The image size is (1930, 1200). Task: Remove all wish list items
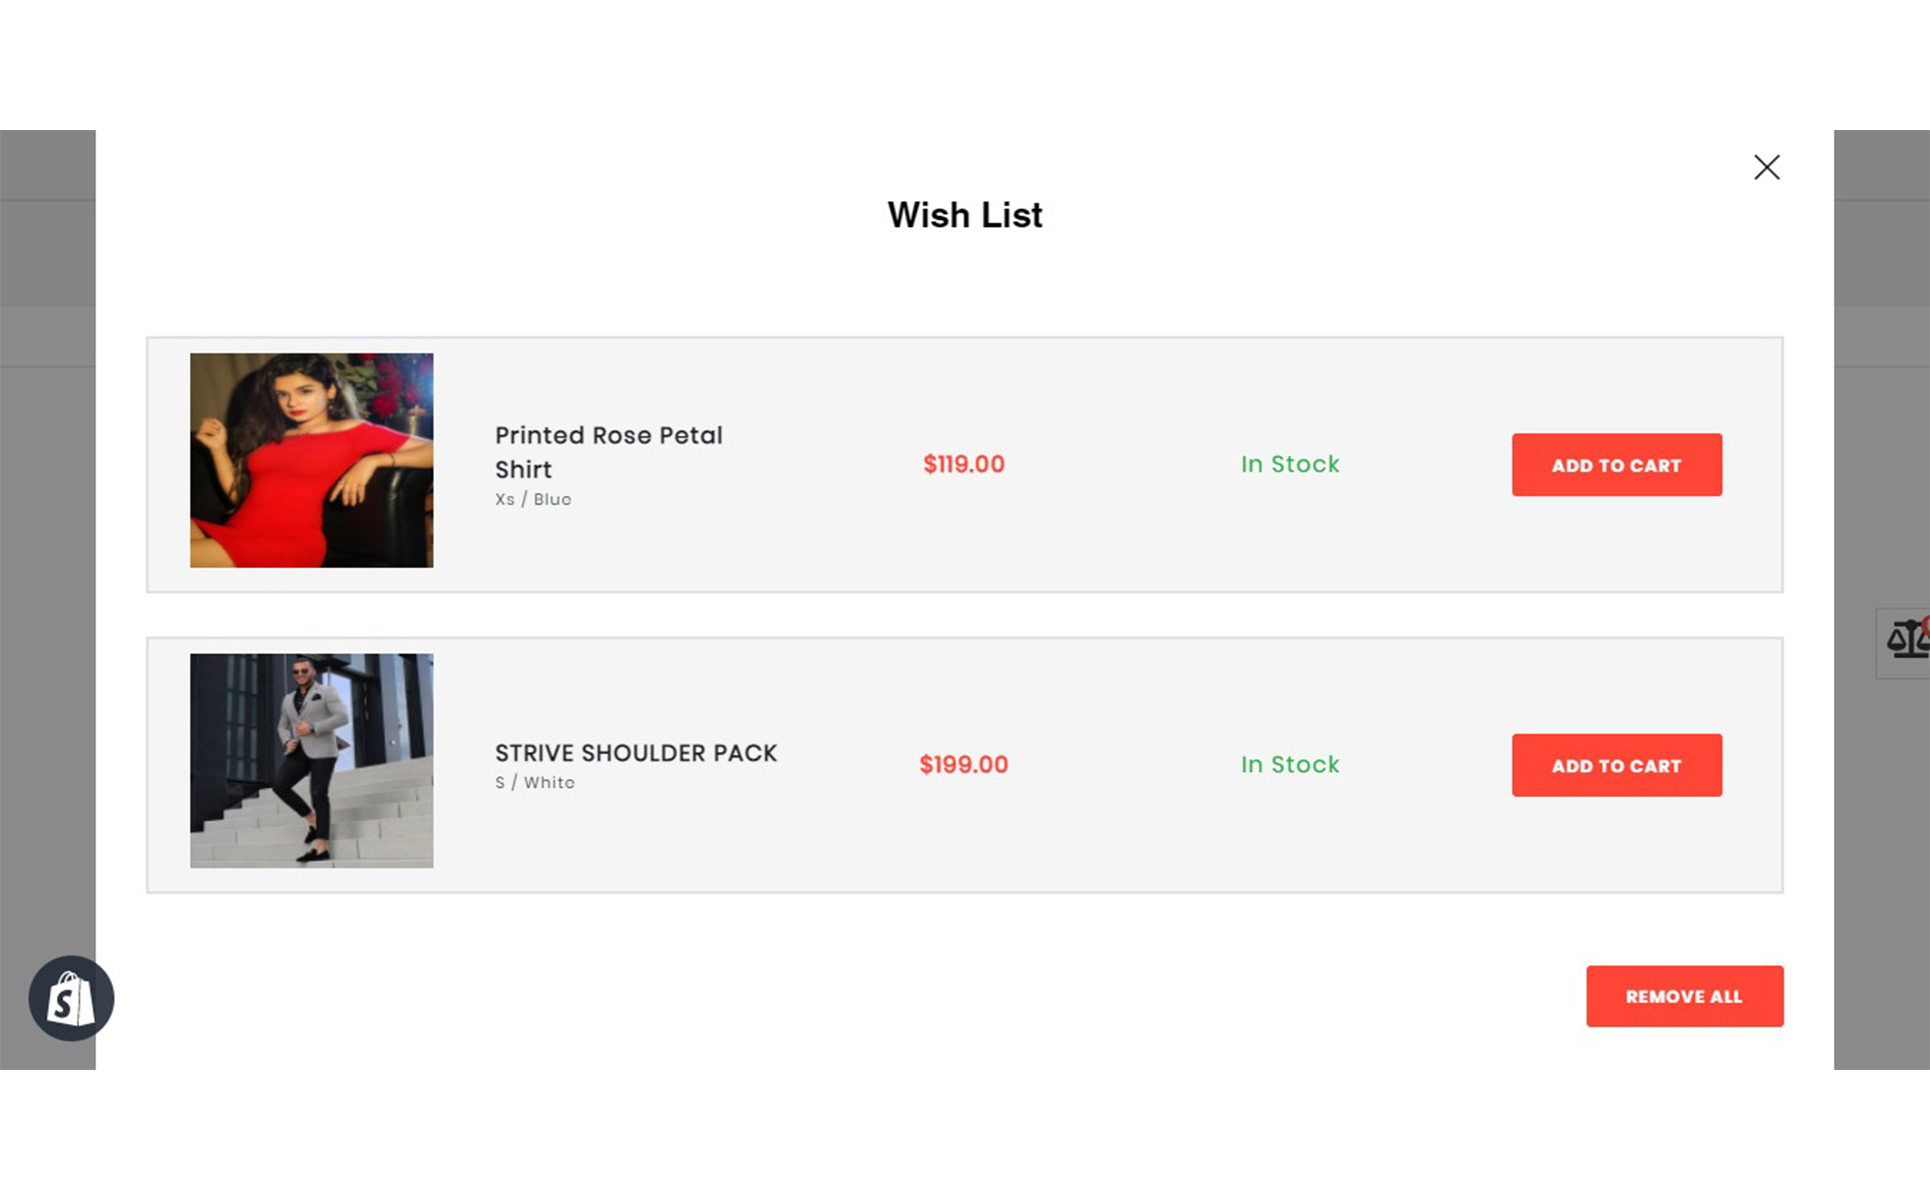point(1684,996)
